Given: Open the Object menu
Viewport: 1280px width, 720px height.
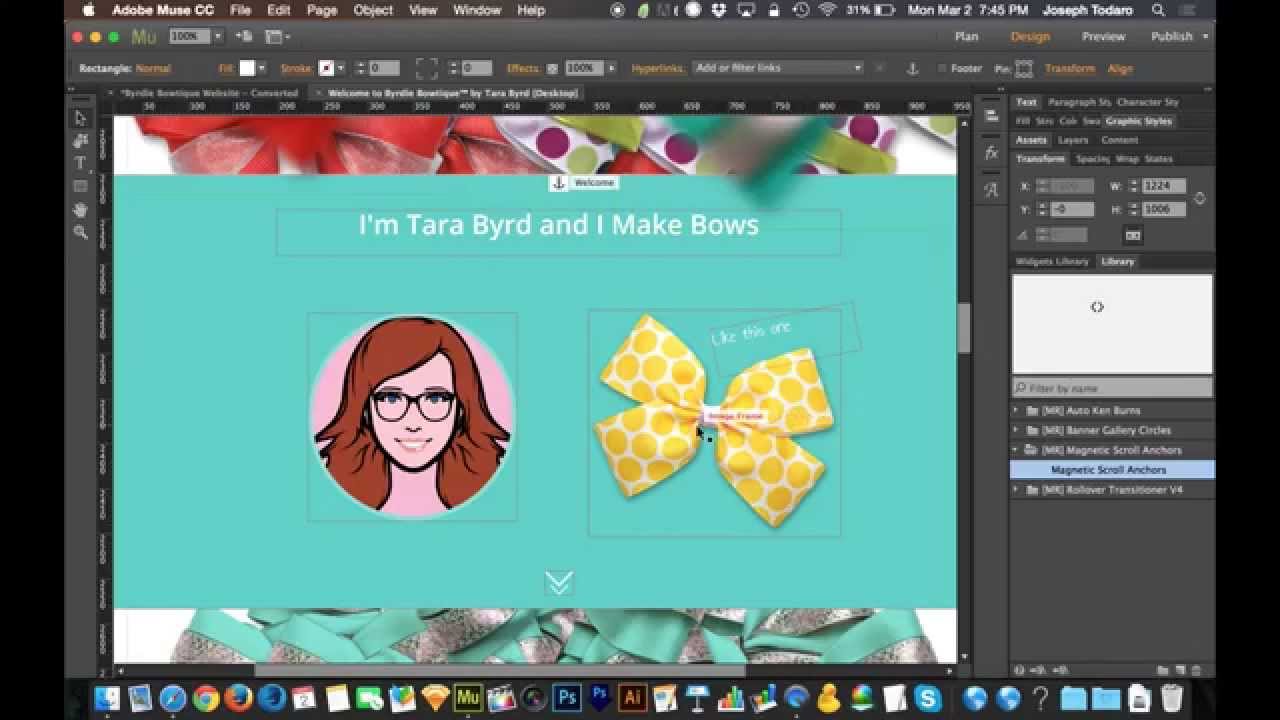Looking at the screenshot, I should [373, 10].
